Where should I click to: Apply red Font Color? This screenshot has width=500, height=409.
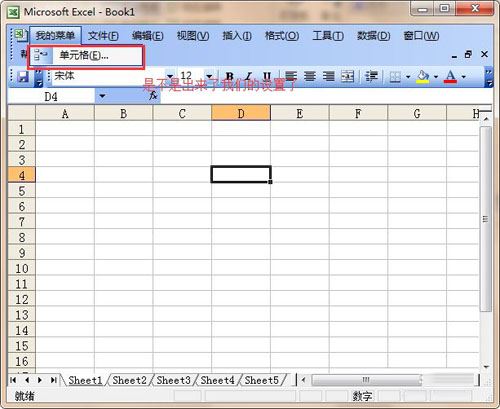click(450, 77)
